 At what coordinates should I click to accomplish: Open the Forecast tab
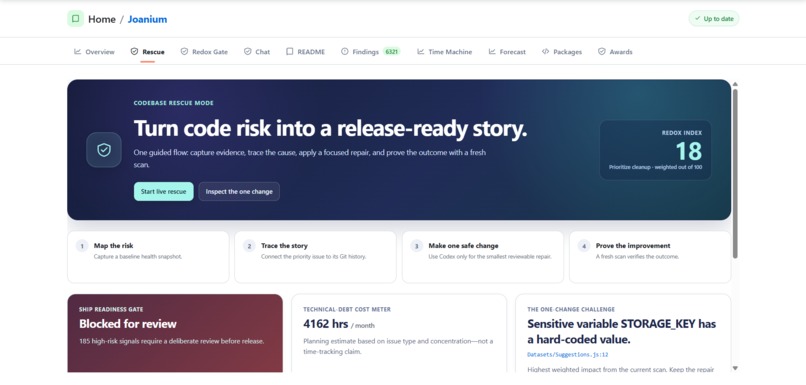tap(507, 52)
